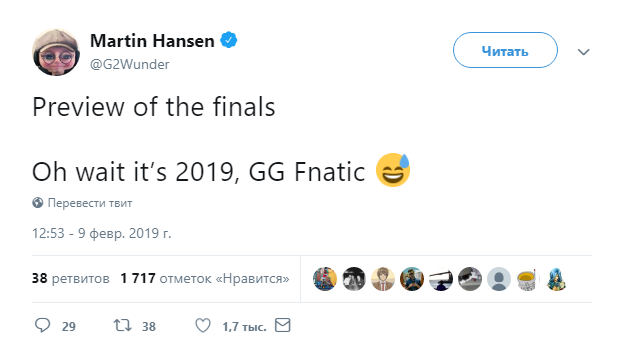The image size is (629, 362).
Task: Click the last blue-haired liker avatar
Action: 556,279
